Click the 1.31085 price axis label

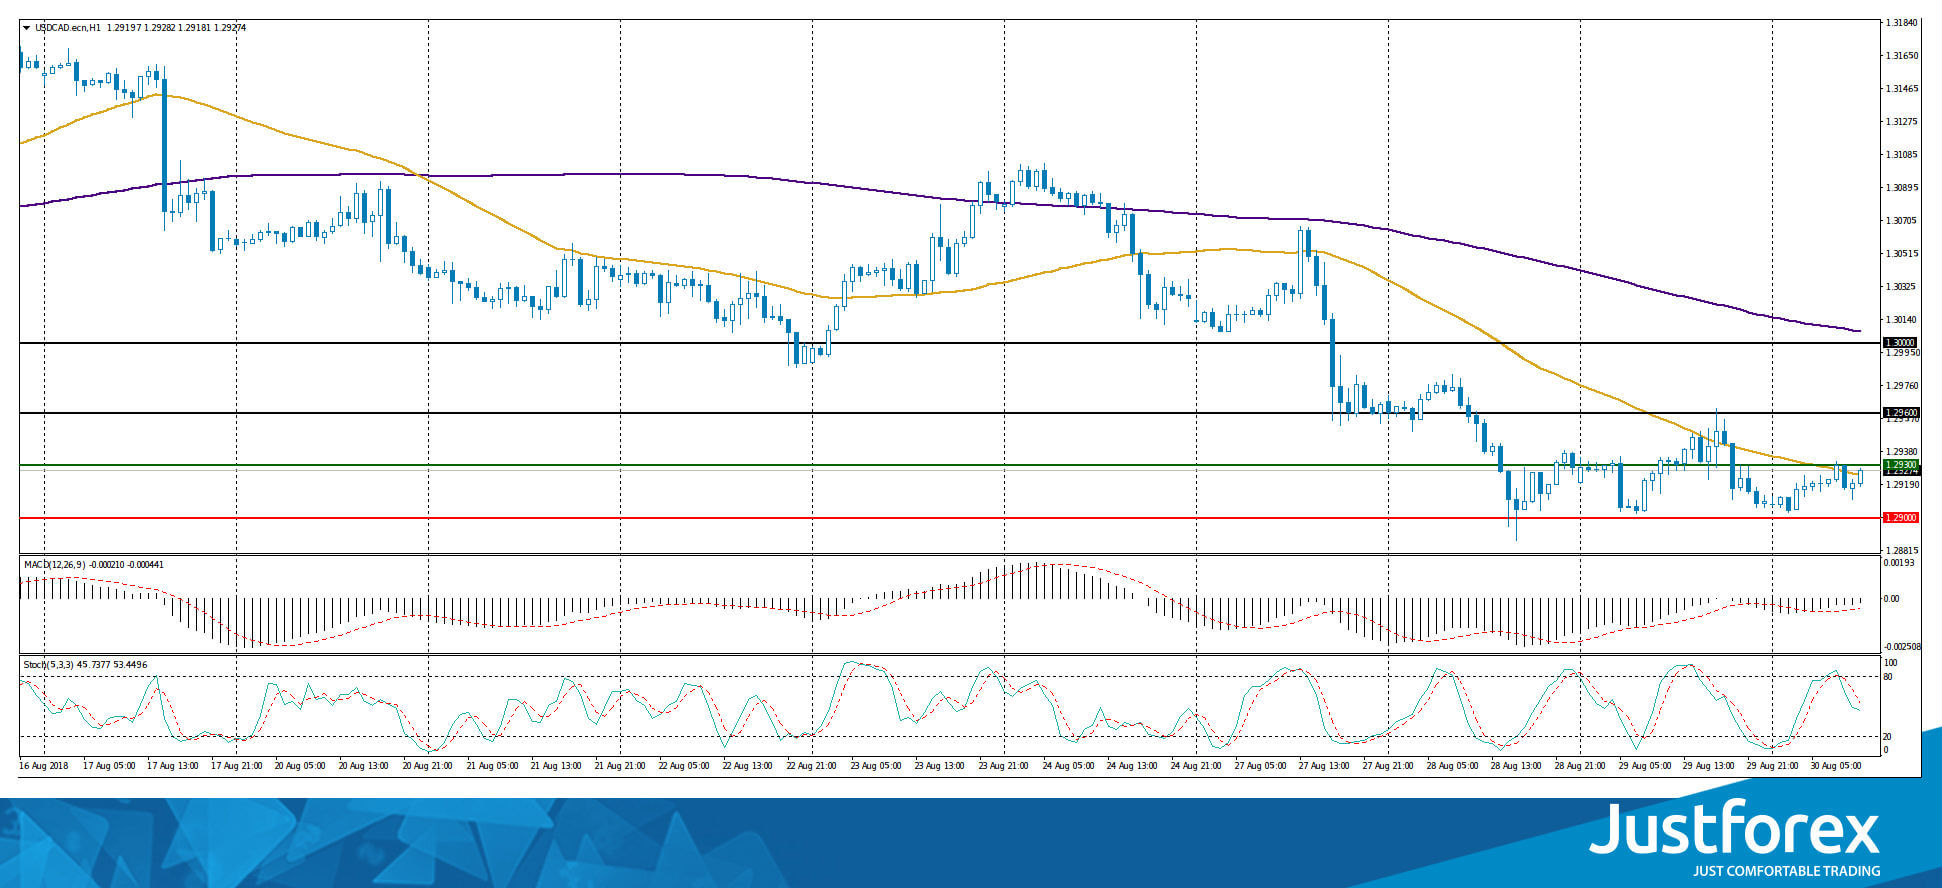[x=1901, y=155]
